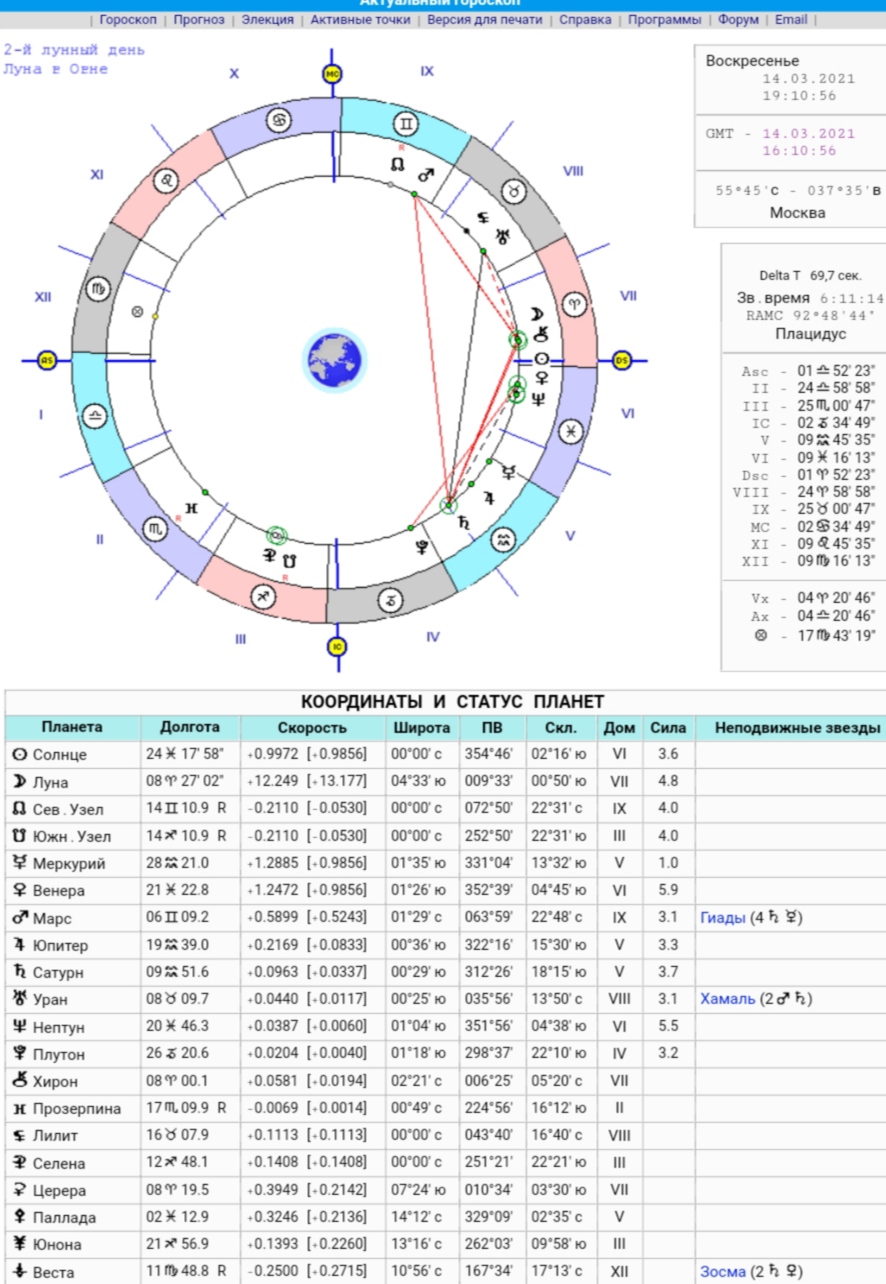Select the Scorpio sign on the zodiac ring

[x=157, y=528]
